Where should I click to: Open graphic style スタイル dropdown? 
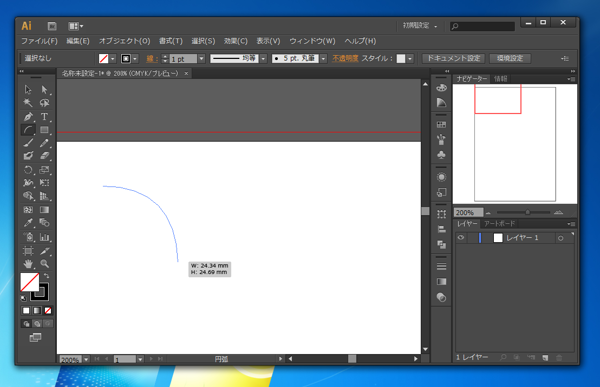pos(410,59)
